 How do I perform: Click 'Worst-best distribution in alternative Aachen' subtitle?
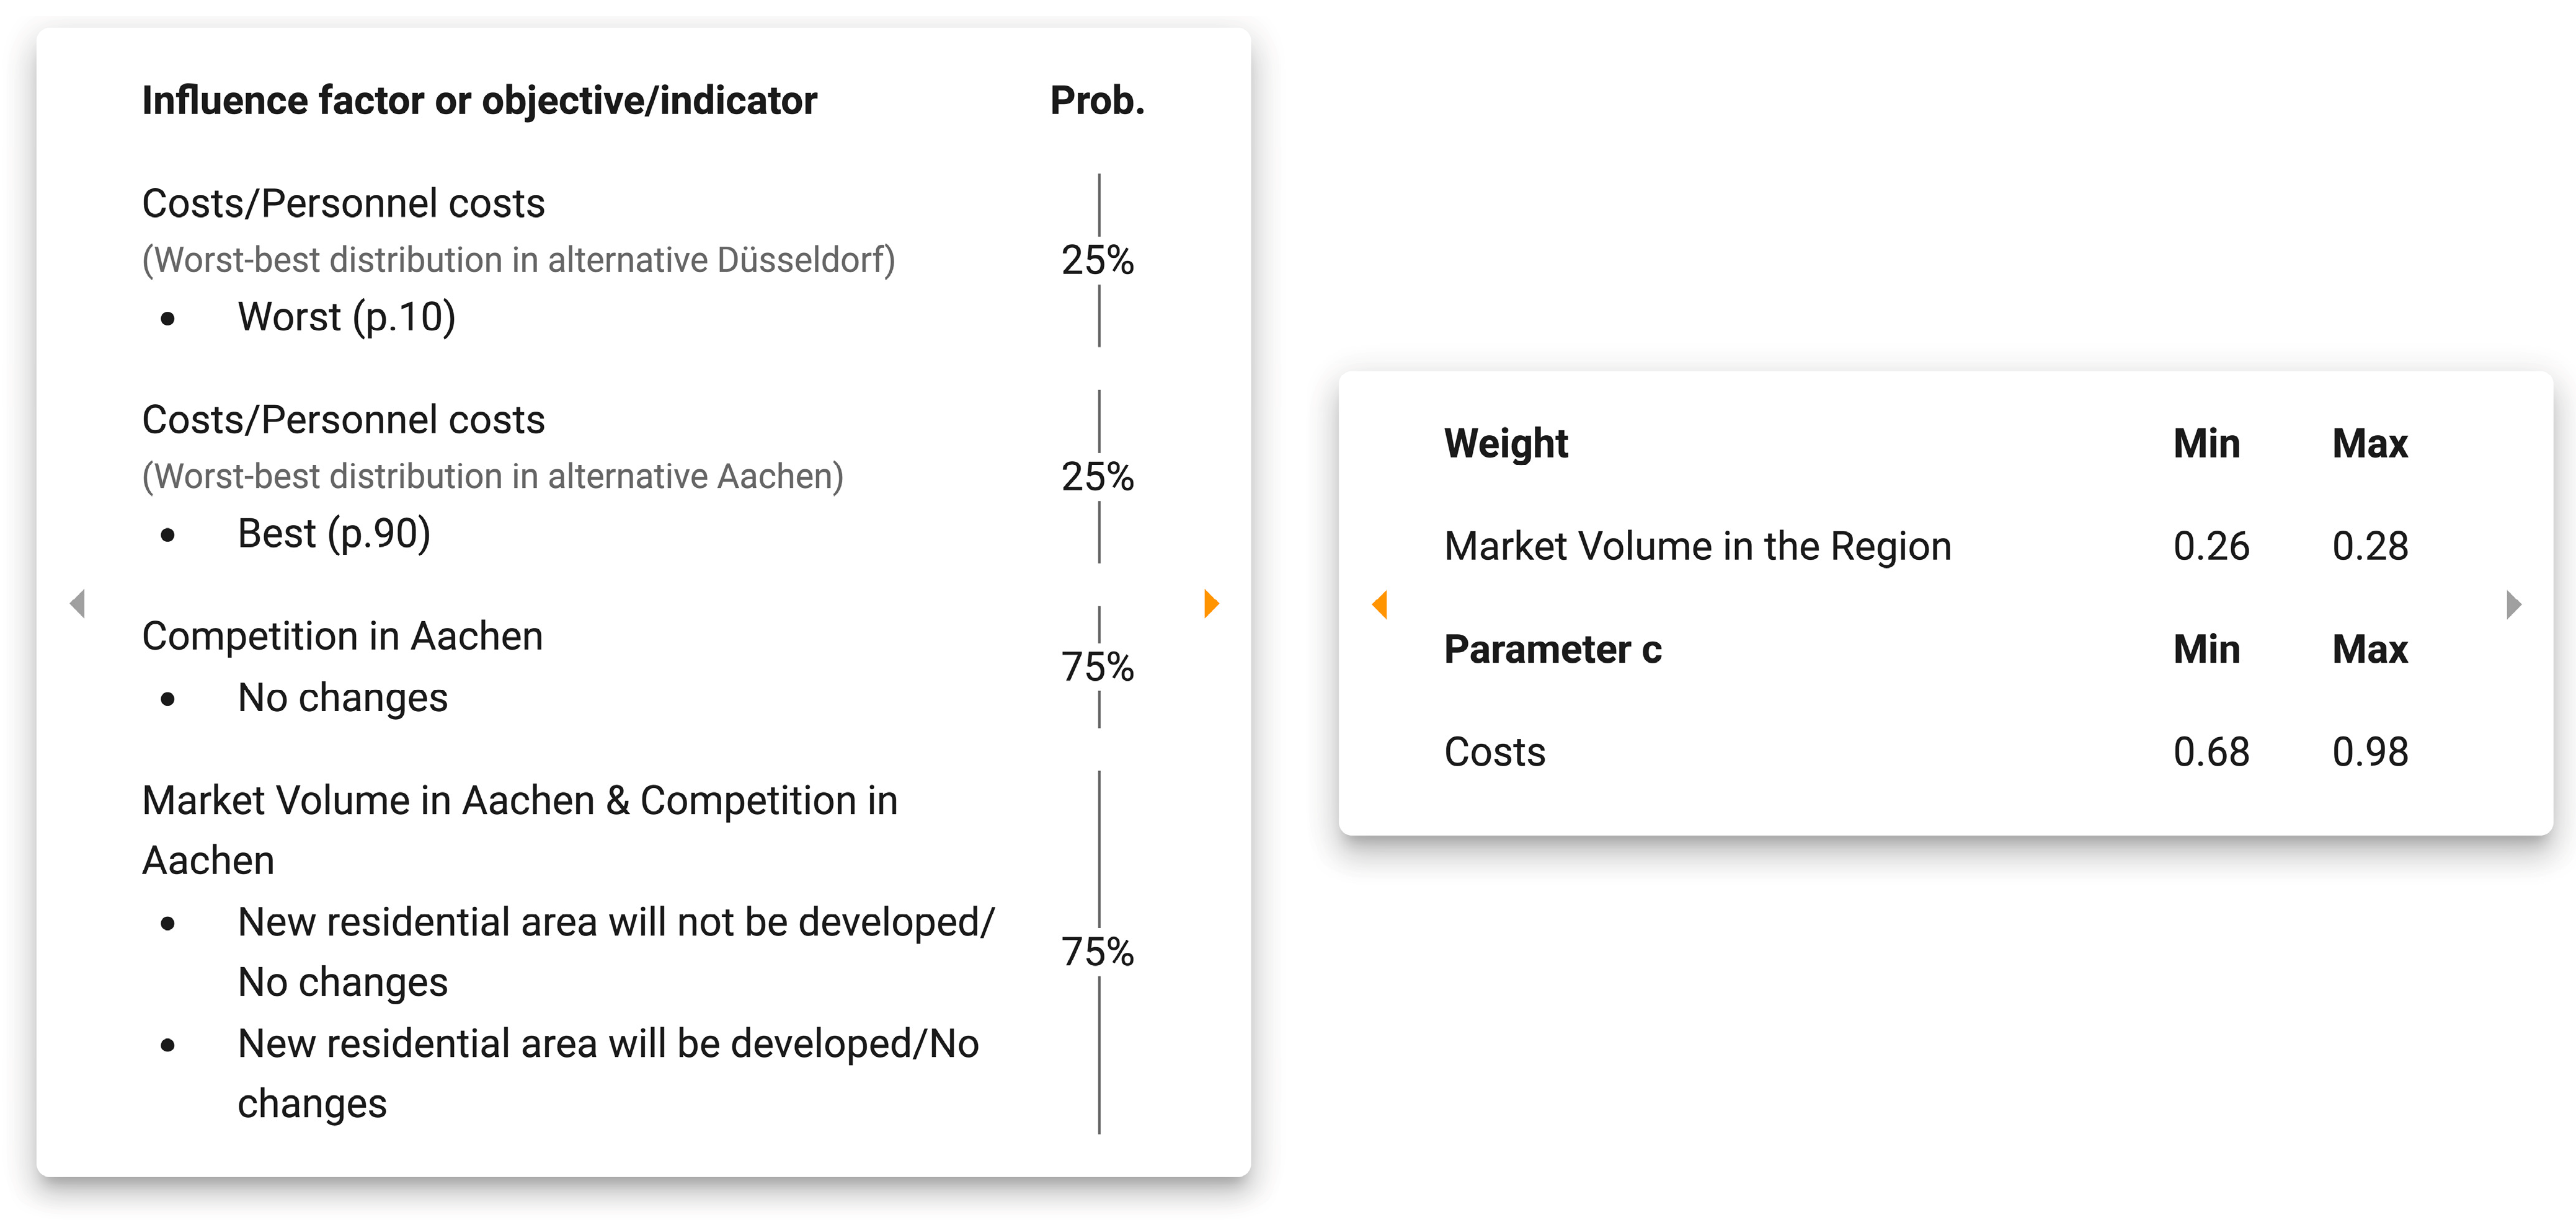[x=492, y=477]
